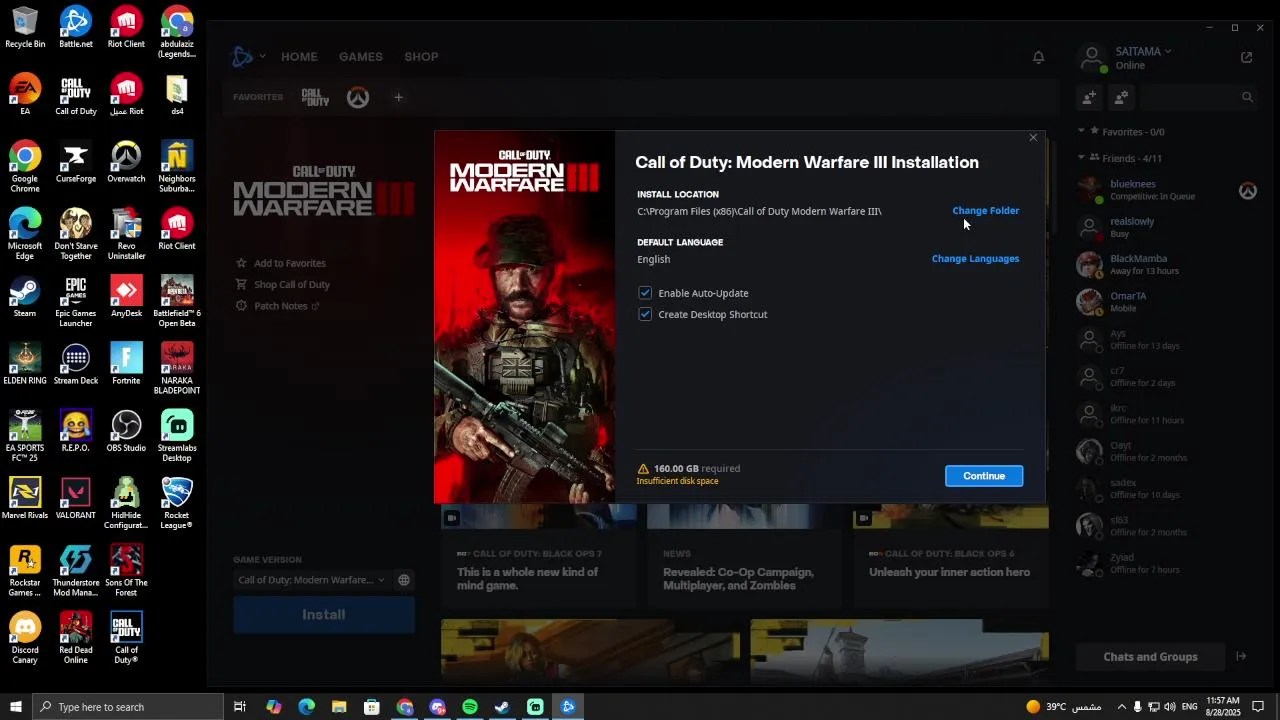Open taskbar clock showing 11:57 AM

point(1223,707)
